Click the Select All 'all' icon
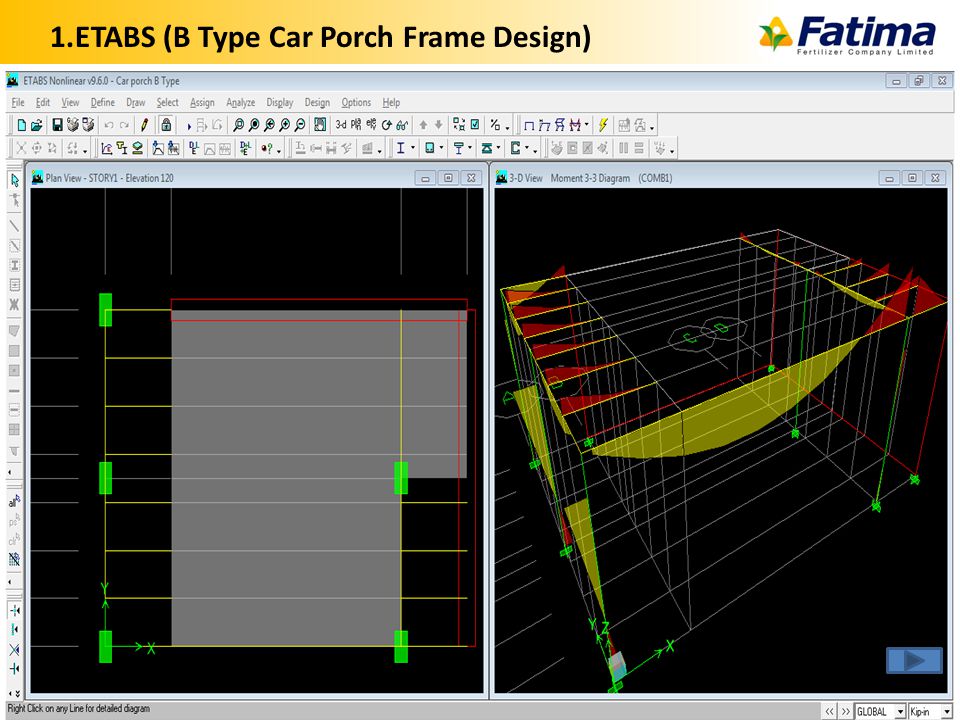This screenshot has height=720, width=960. 14,501
